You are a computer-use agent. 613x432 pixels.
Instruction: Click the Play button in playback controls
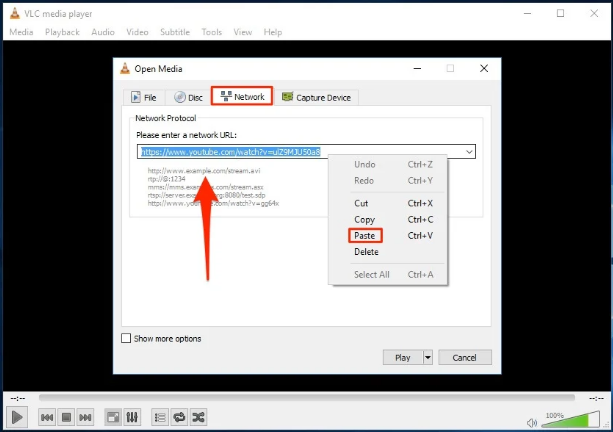(x=17, y=417)
